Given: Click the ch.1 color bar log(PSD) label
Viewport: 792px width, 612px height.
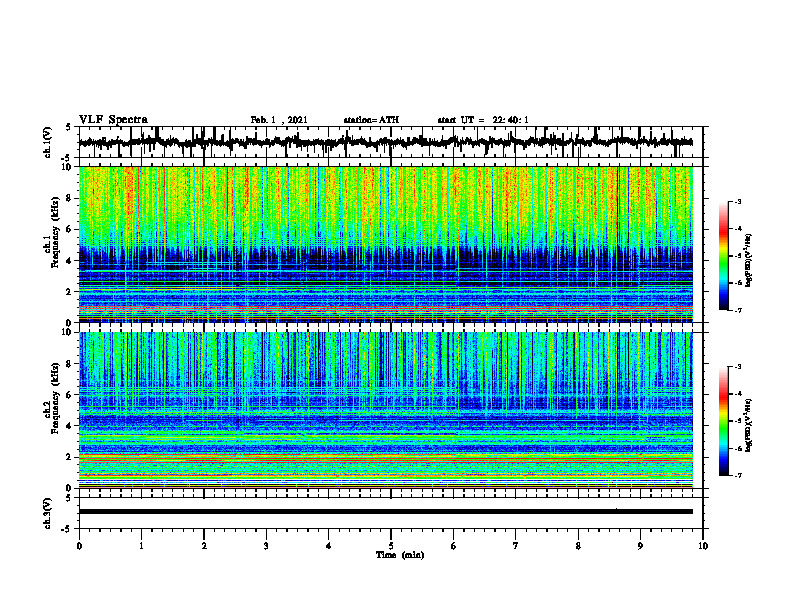Looking at the screenshot, I should (749, 260).
